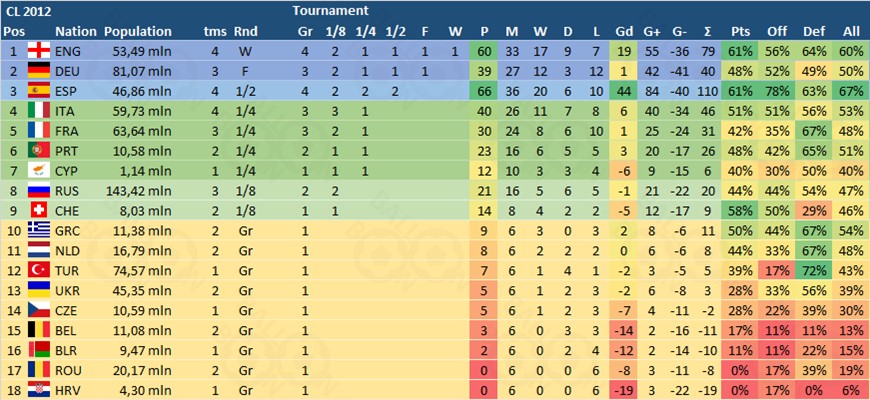870x400 pixels.
Task: Click the Croatia flag icon
Action: 39,388
